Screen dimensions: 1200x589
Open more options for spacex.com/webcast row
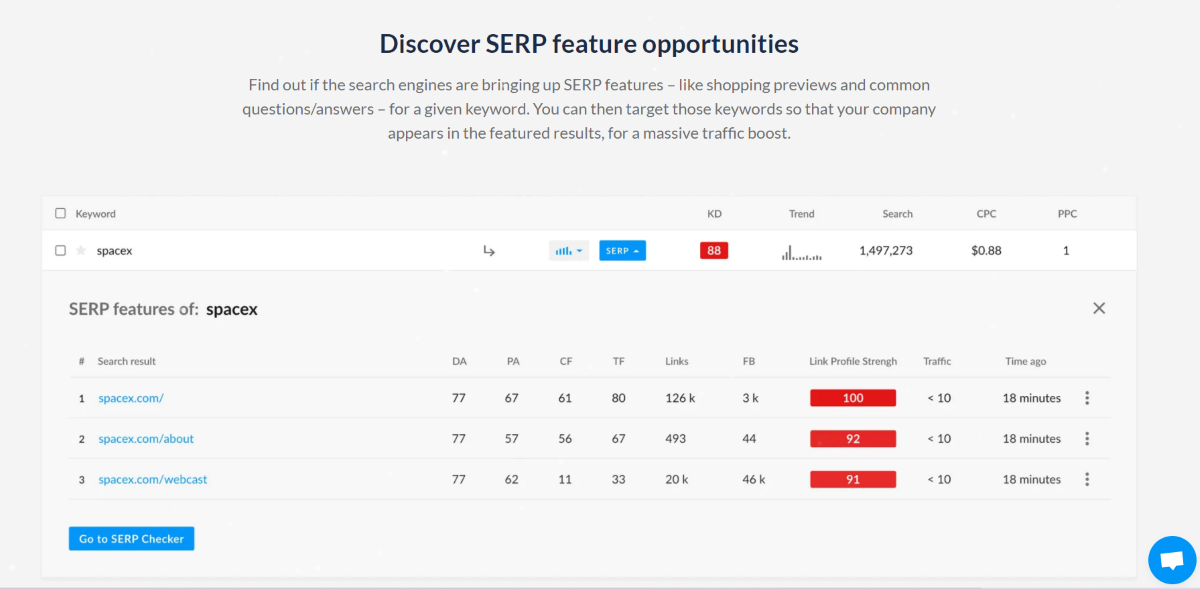[x=1087, y=479]
